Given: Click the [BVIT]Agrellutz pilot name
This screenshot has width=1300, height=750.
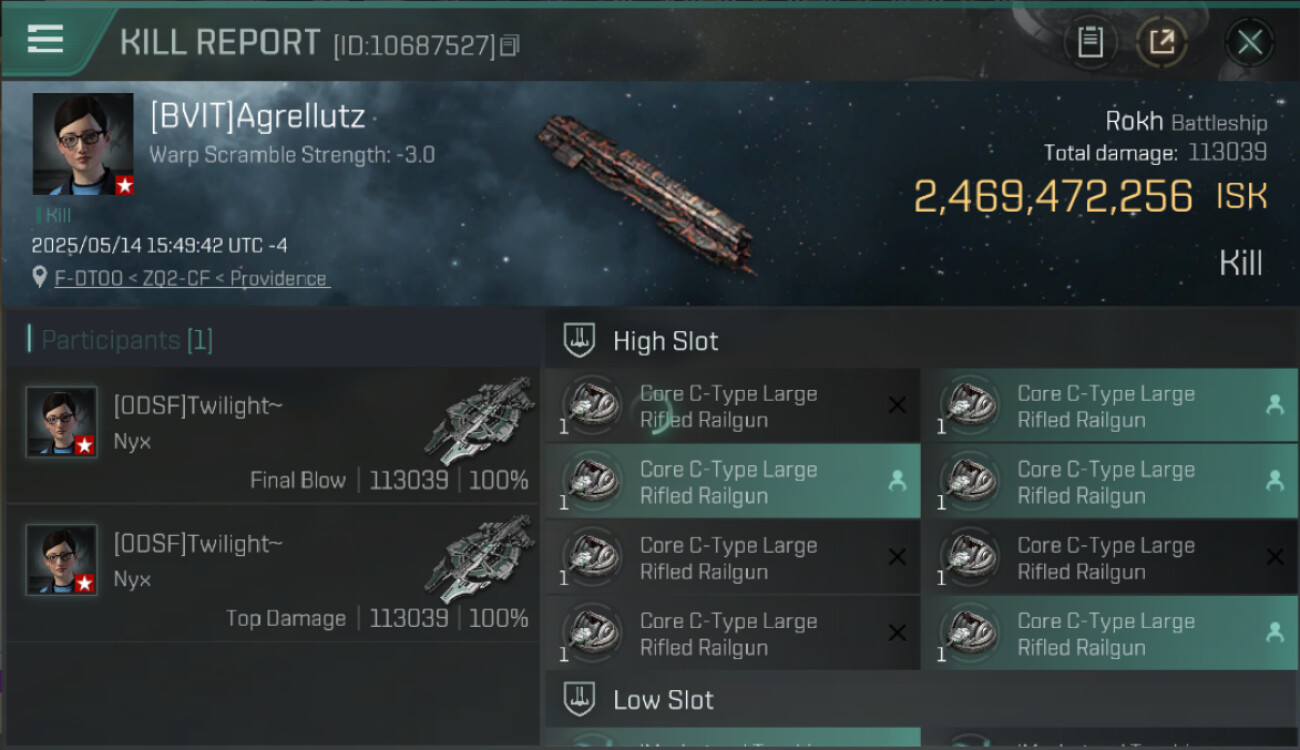Looking at the screenshot, I should (x=257, y=117).
